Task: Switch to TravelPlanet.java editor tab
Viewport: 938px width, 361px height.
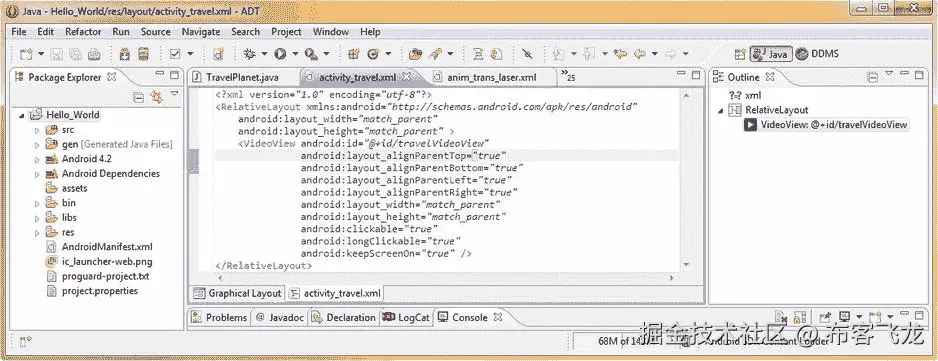Action: 242,77
